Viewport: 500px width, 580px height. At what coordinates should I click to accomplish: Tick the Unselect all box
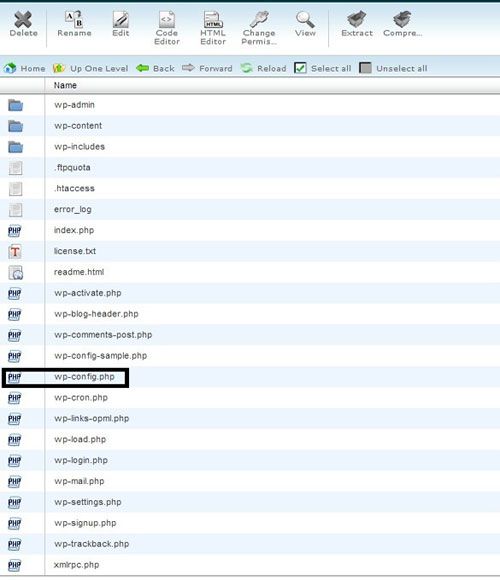click(x=365, y=68)
